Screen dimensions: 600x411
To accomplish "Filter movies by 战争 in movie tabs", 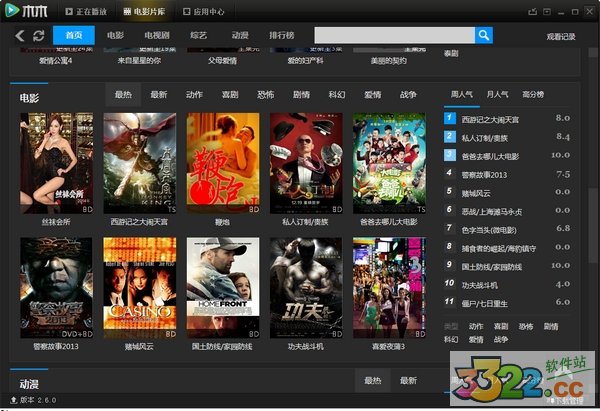I will click(x=408, y=95).
